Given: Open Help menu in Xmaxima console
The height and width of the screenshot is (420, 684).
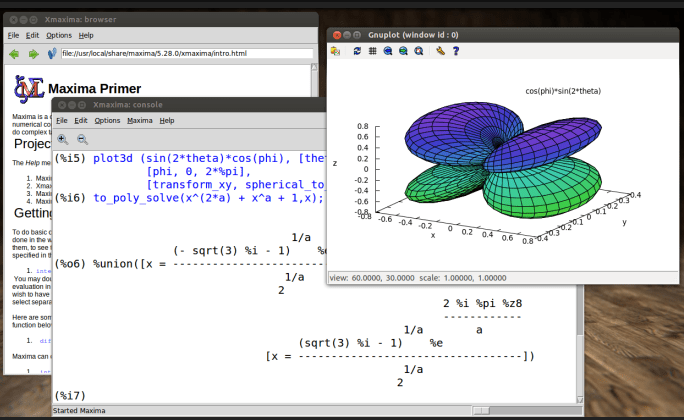Looking at the screenshot, I should coord(167,120).
